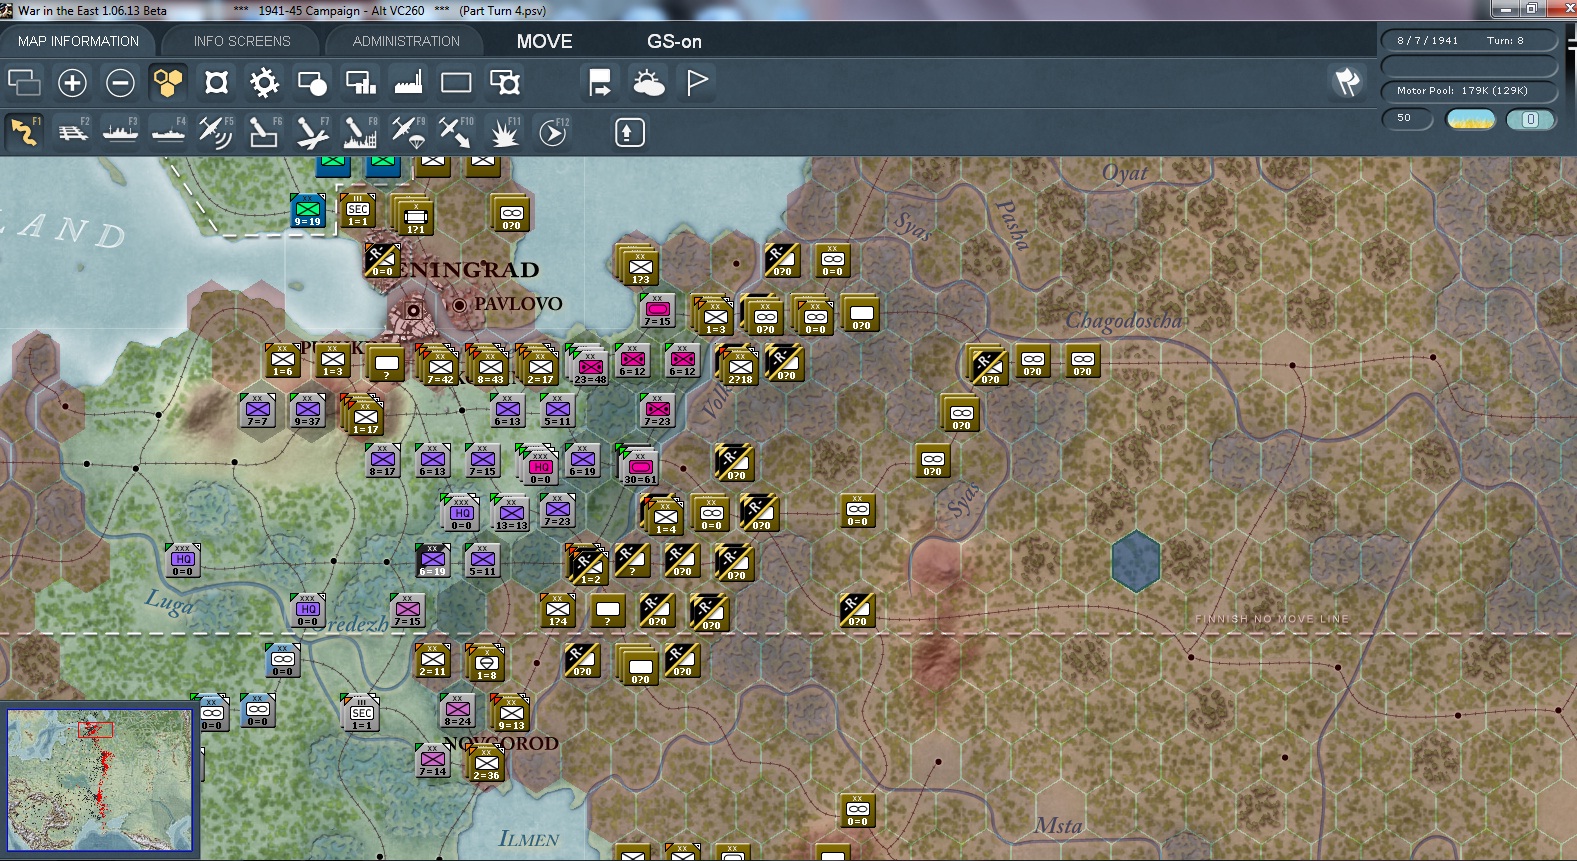Select the German unit marked 13=13
The height and width of the screenshot is (861, 1577).
pyautogui.click(x=511, y=514)
